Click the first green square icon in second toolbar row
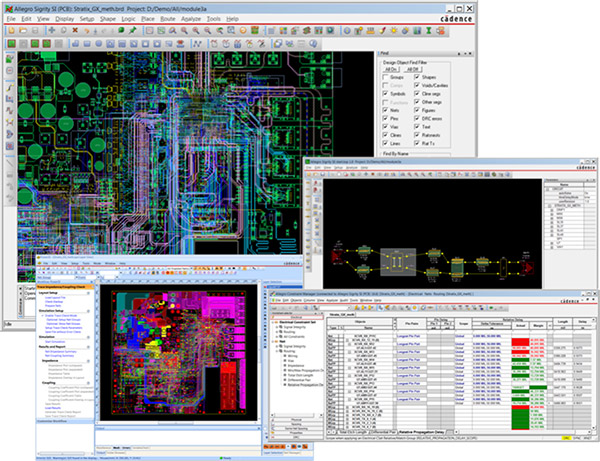The image size is (600, 461). click(11, 44)
